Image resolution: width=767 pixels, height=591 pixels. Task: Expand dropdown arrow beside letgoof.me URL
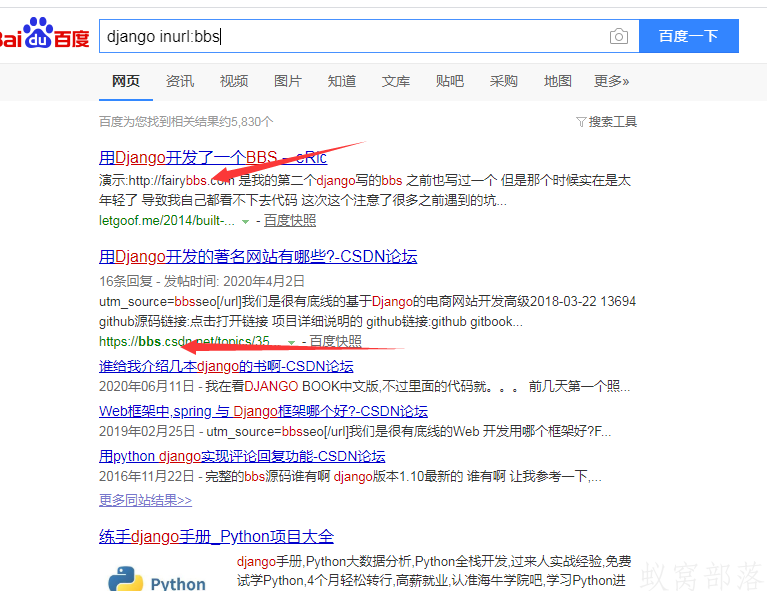point(246,222)
